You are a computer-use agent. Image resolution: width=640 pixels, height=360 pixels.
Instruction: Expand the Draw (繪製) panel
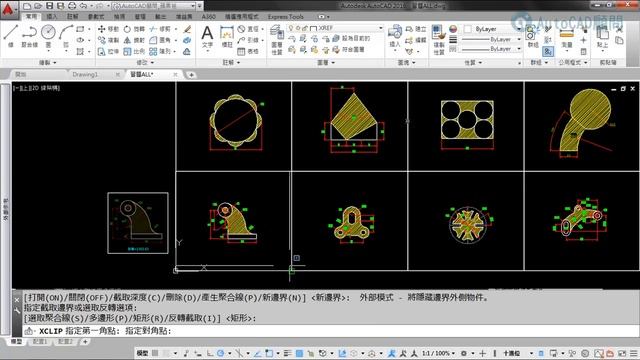[47, 62]
